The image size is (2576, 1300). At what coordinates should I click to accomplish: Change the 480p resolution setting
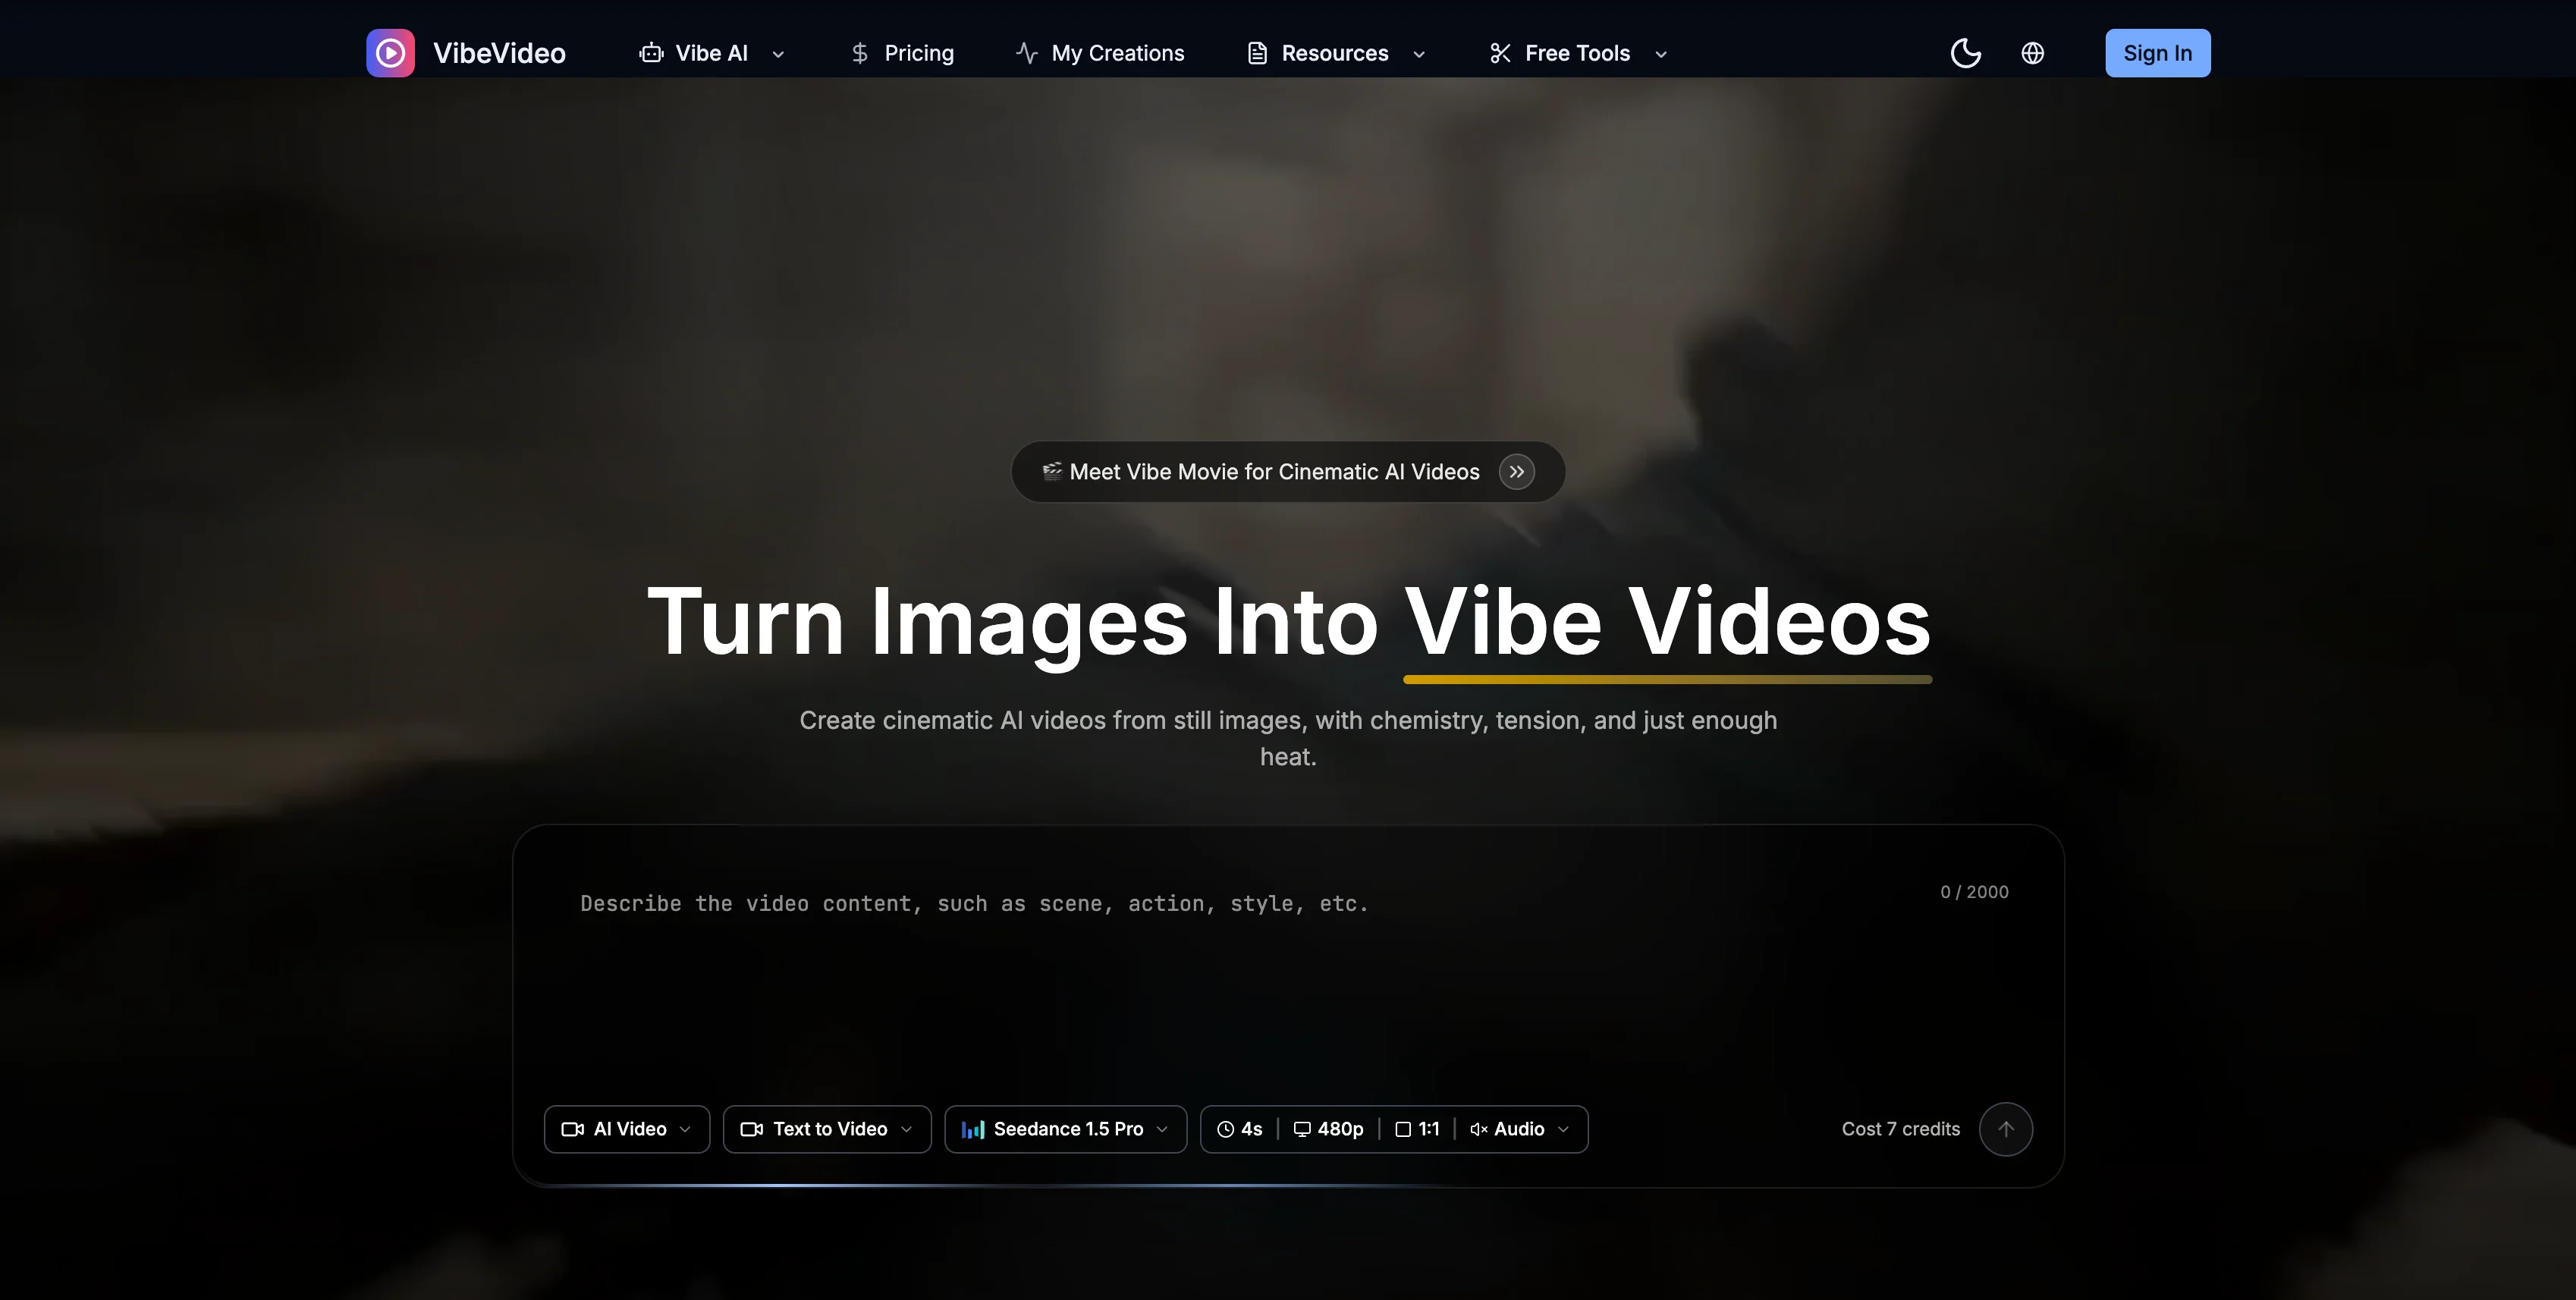coord(1329,1129)
